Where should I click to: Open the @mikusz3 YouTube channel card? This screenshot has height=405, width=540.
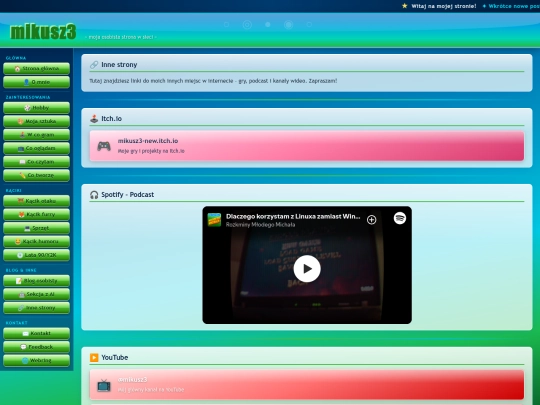307,385
